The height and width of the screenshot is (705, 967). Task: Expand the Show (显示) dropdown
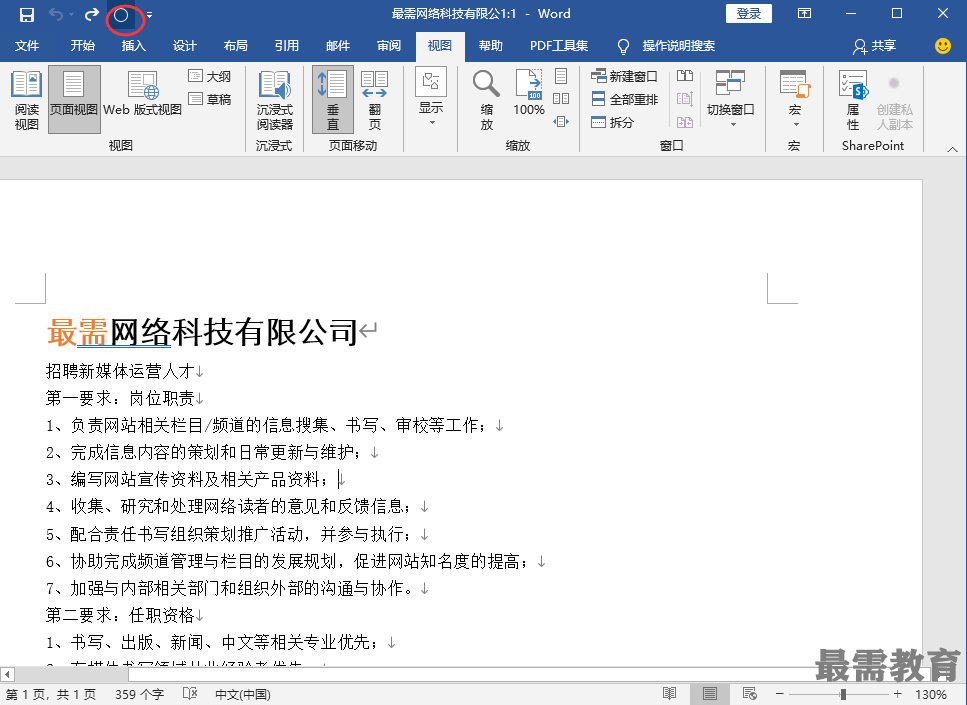pyautogui.click(x=431, y=97)
